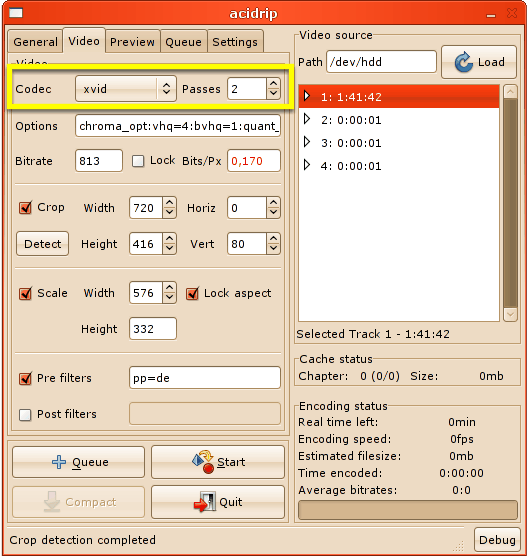The width and height of the screenshot is (527, 556).
Task: Expand track 2: 0:00:01
Action: click(307, 119)
